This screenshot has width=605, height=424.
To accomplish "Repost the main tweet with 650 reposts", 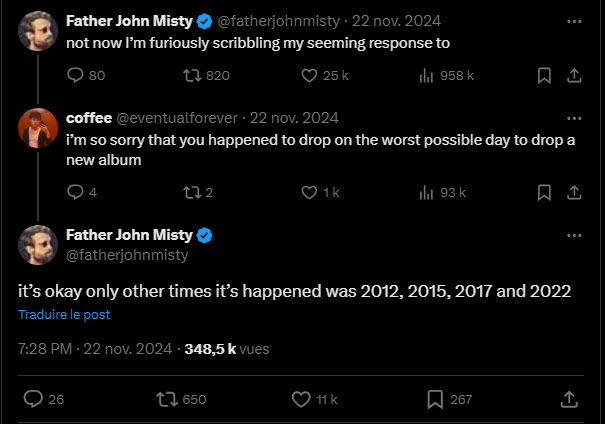I will click(169, 399).
